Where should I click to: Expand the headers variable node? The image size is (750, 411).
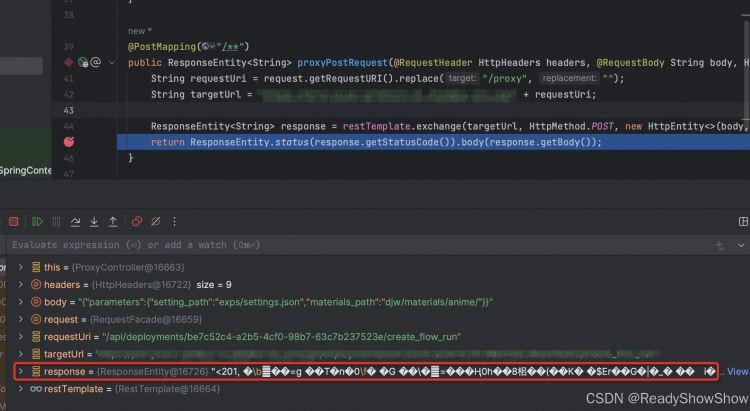coord(21,284)
